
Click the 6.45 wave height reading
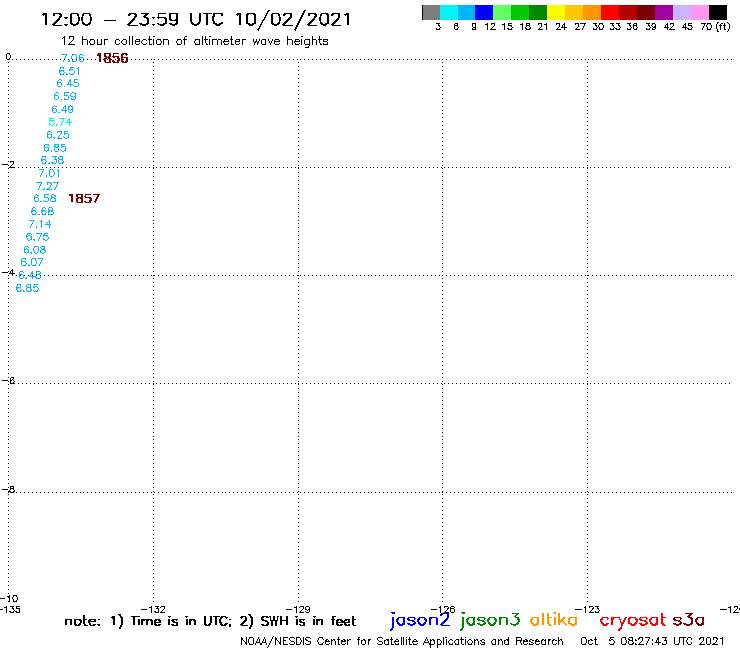click(x=67, y=83)
